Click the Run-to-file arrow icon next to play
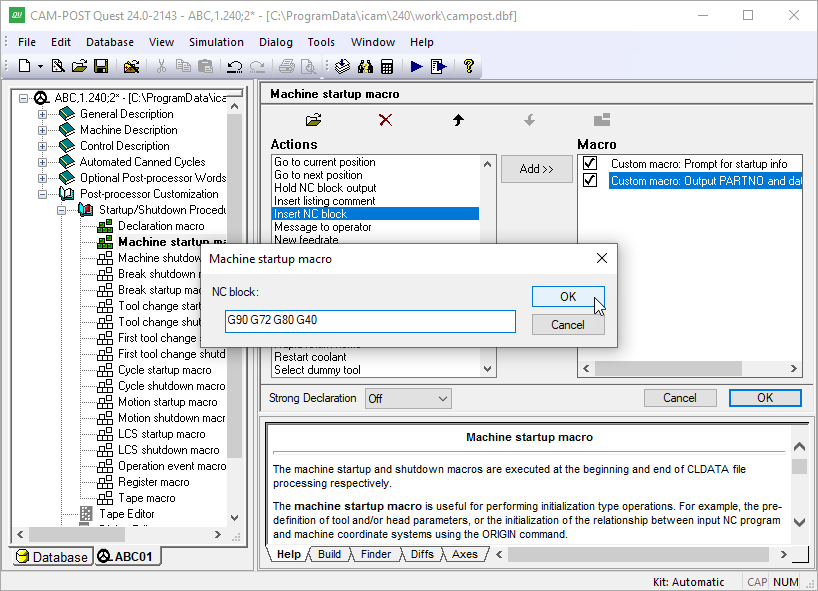This screenshot has height=591, width=818. pyautogui.click(x=439, y=66)
